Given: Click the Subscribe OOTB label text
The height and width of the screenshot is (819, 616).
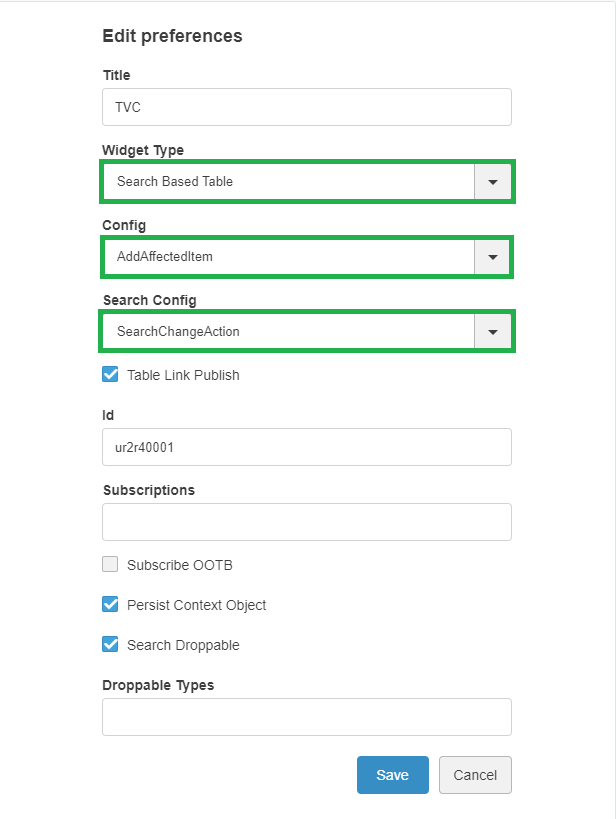Looking at the screenshot, I should (179, 565).
